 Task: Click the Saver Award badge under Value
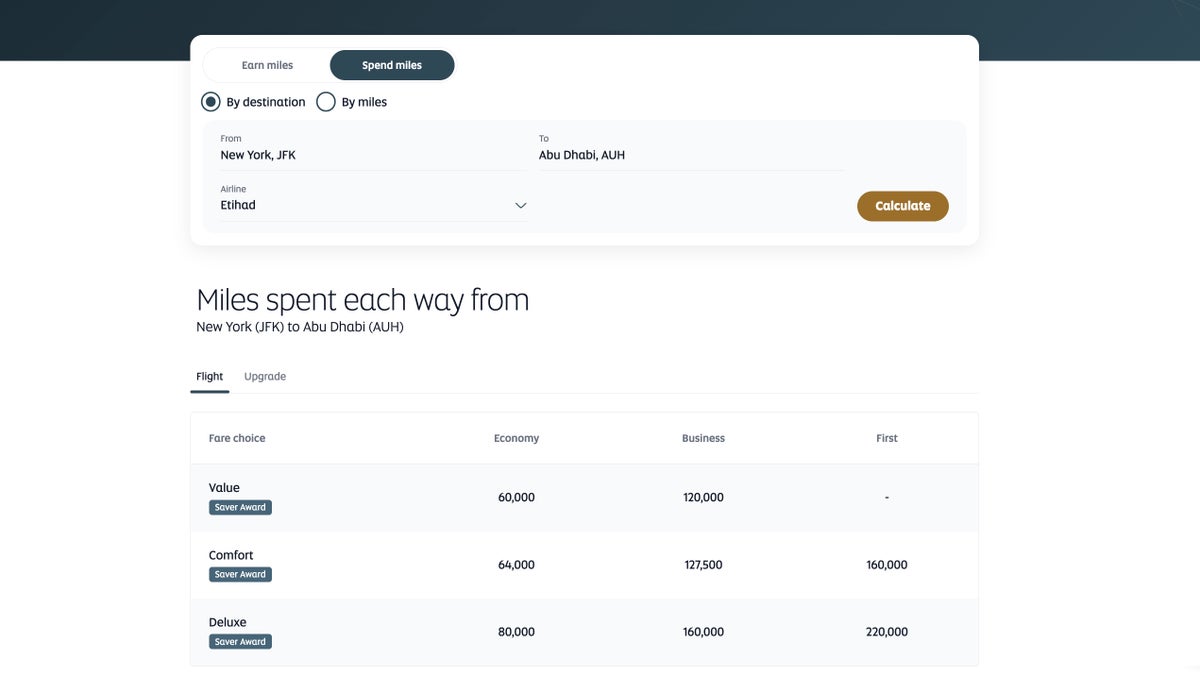pos(240,508)
